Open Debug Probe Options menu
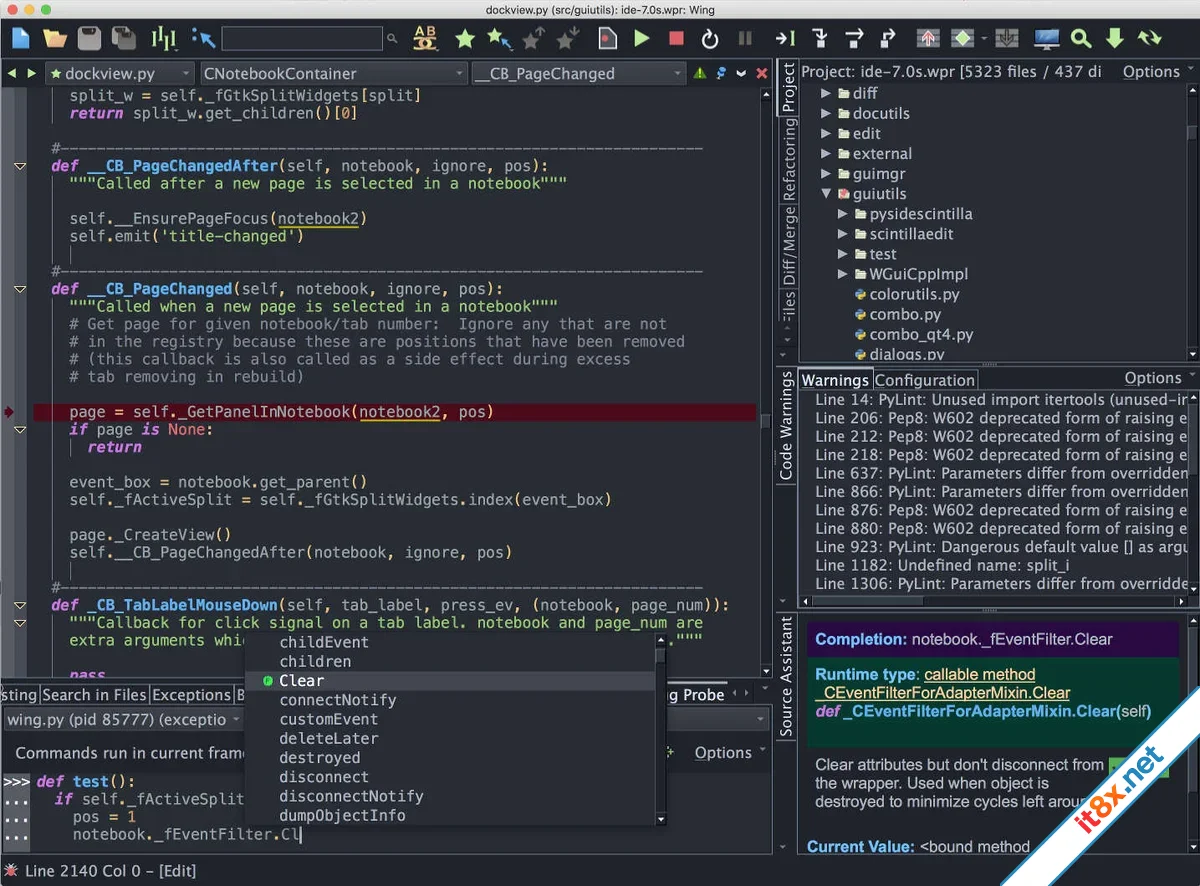Screen dimensions: 1200x886 click(x=729, y=753)
